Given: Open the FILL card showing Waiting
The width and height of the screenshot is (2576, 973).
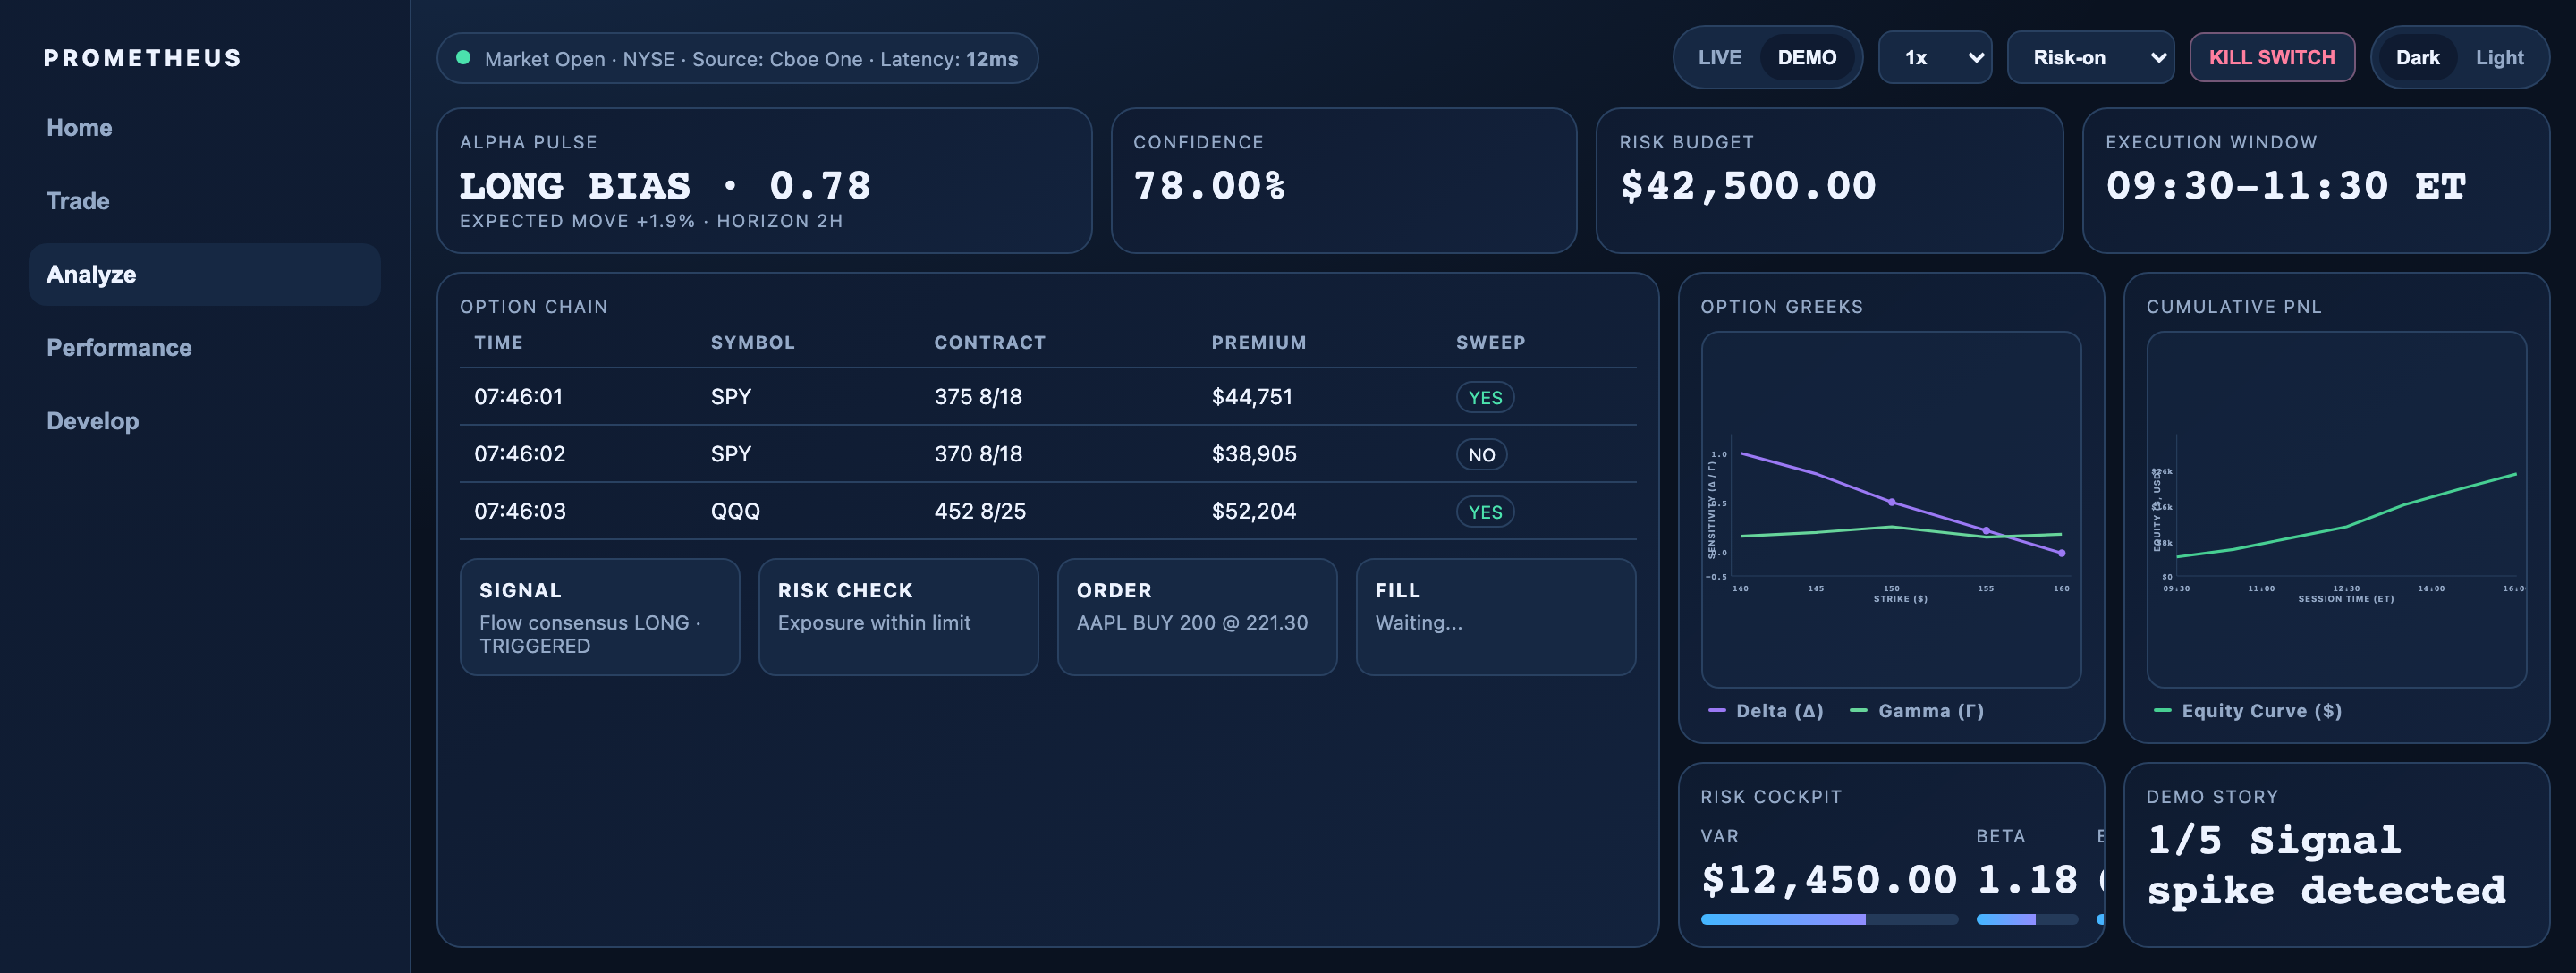Looking at the screenshot, I should (x=1495, y=617).
